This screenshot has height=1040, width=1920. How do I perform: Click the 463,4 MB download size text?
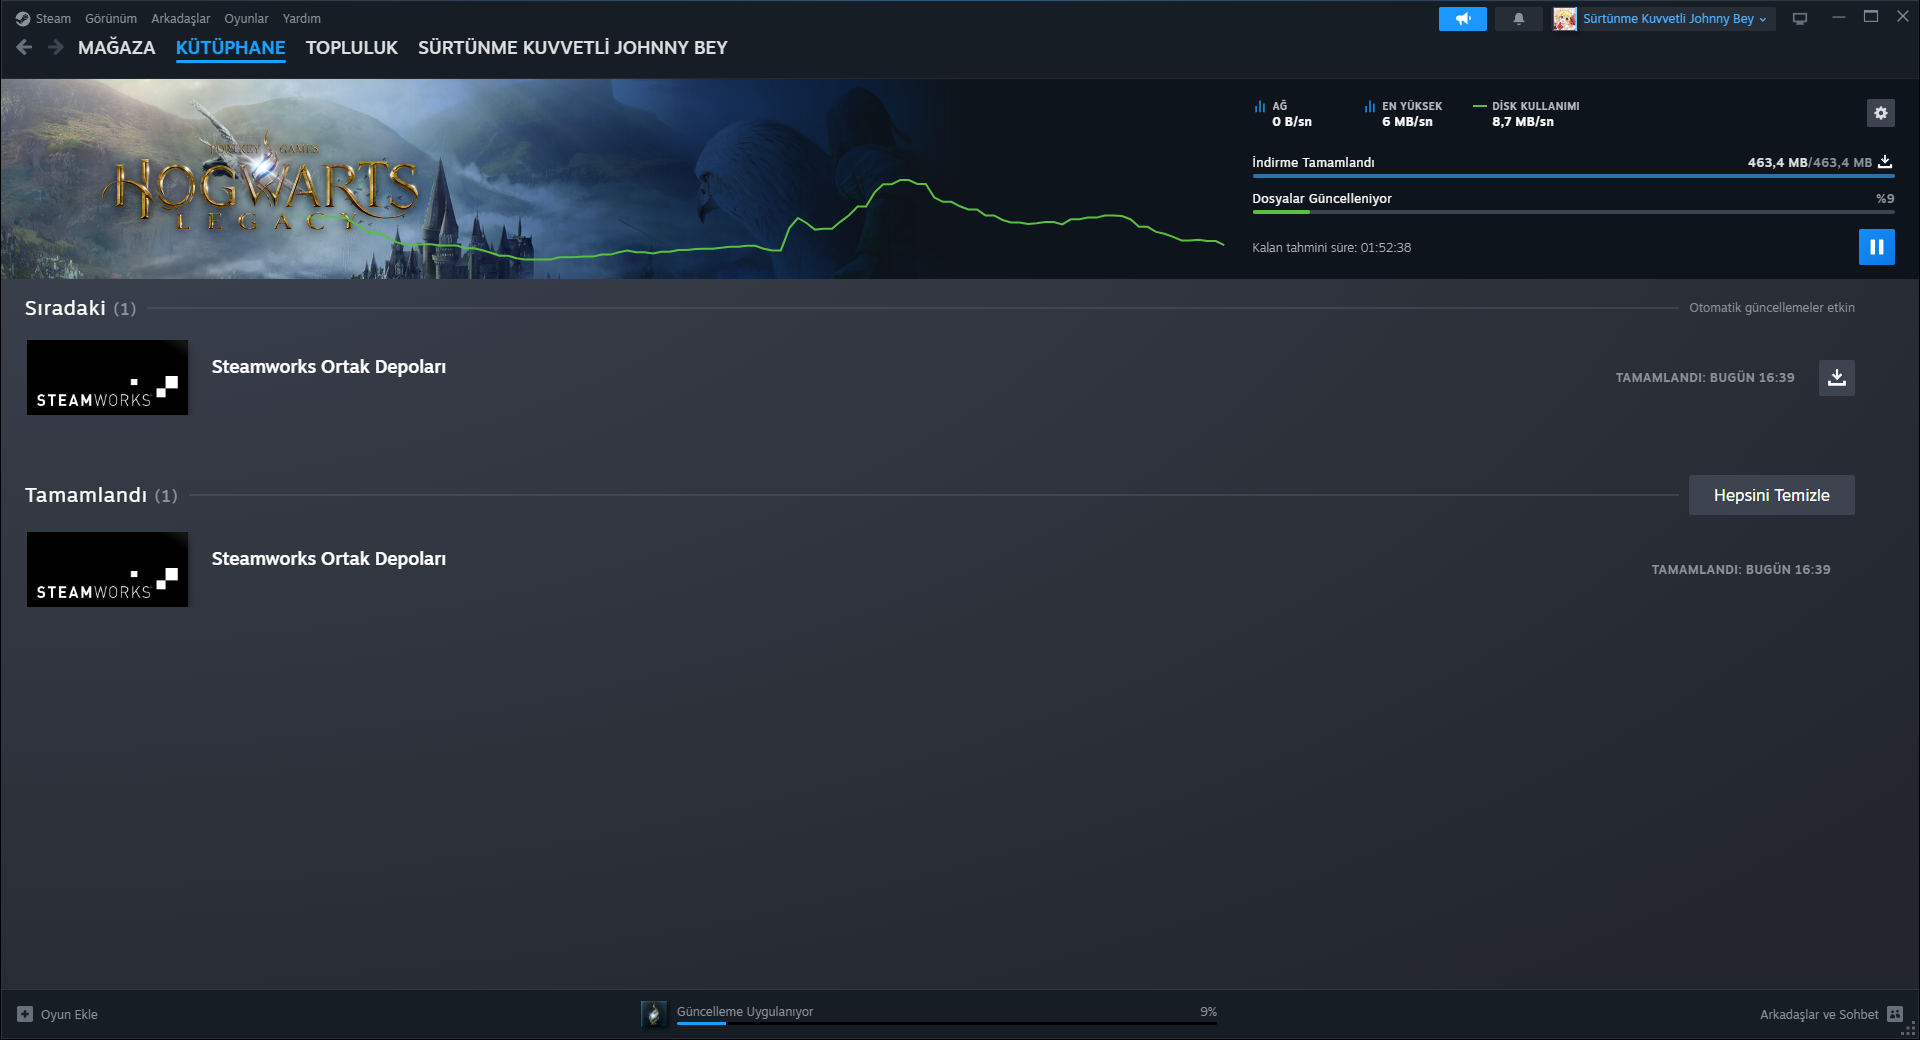point(1810,162)
